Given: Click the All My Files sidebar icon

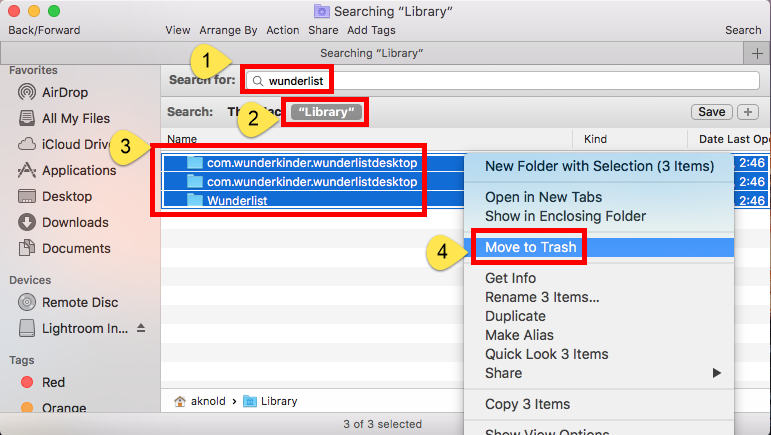Looking at the screenshot, I should click(x=27, y=118).
